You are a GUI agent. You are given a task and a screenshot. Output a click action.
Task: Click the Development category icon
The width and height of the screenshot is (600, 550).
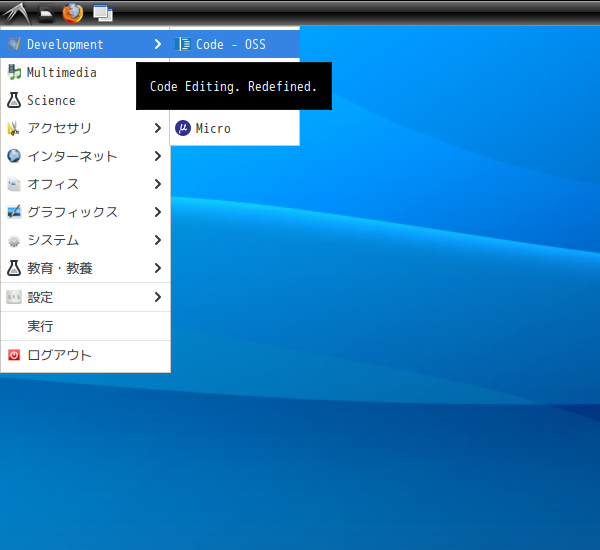coord(14,44)
